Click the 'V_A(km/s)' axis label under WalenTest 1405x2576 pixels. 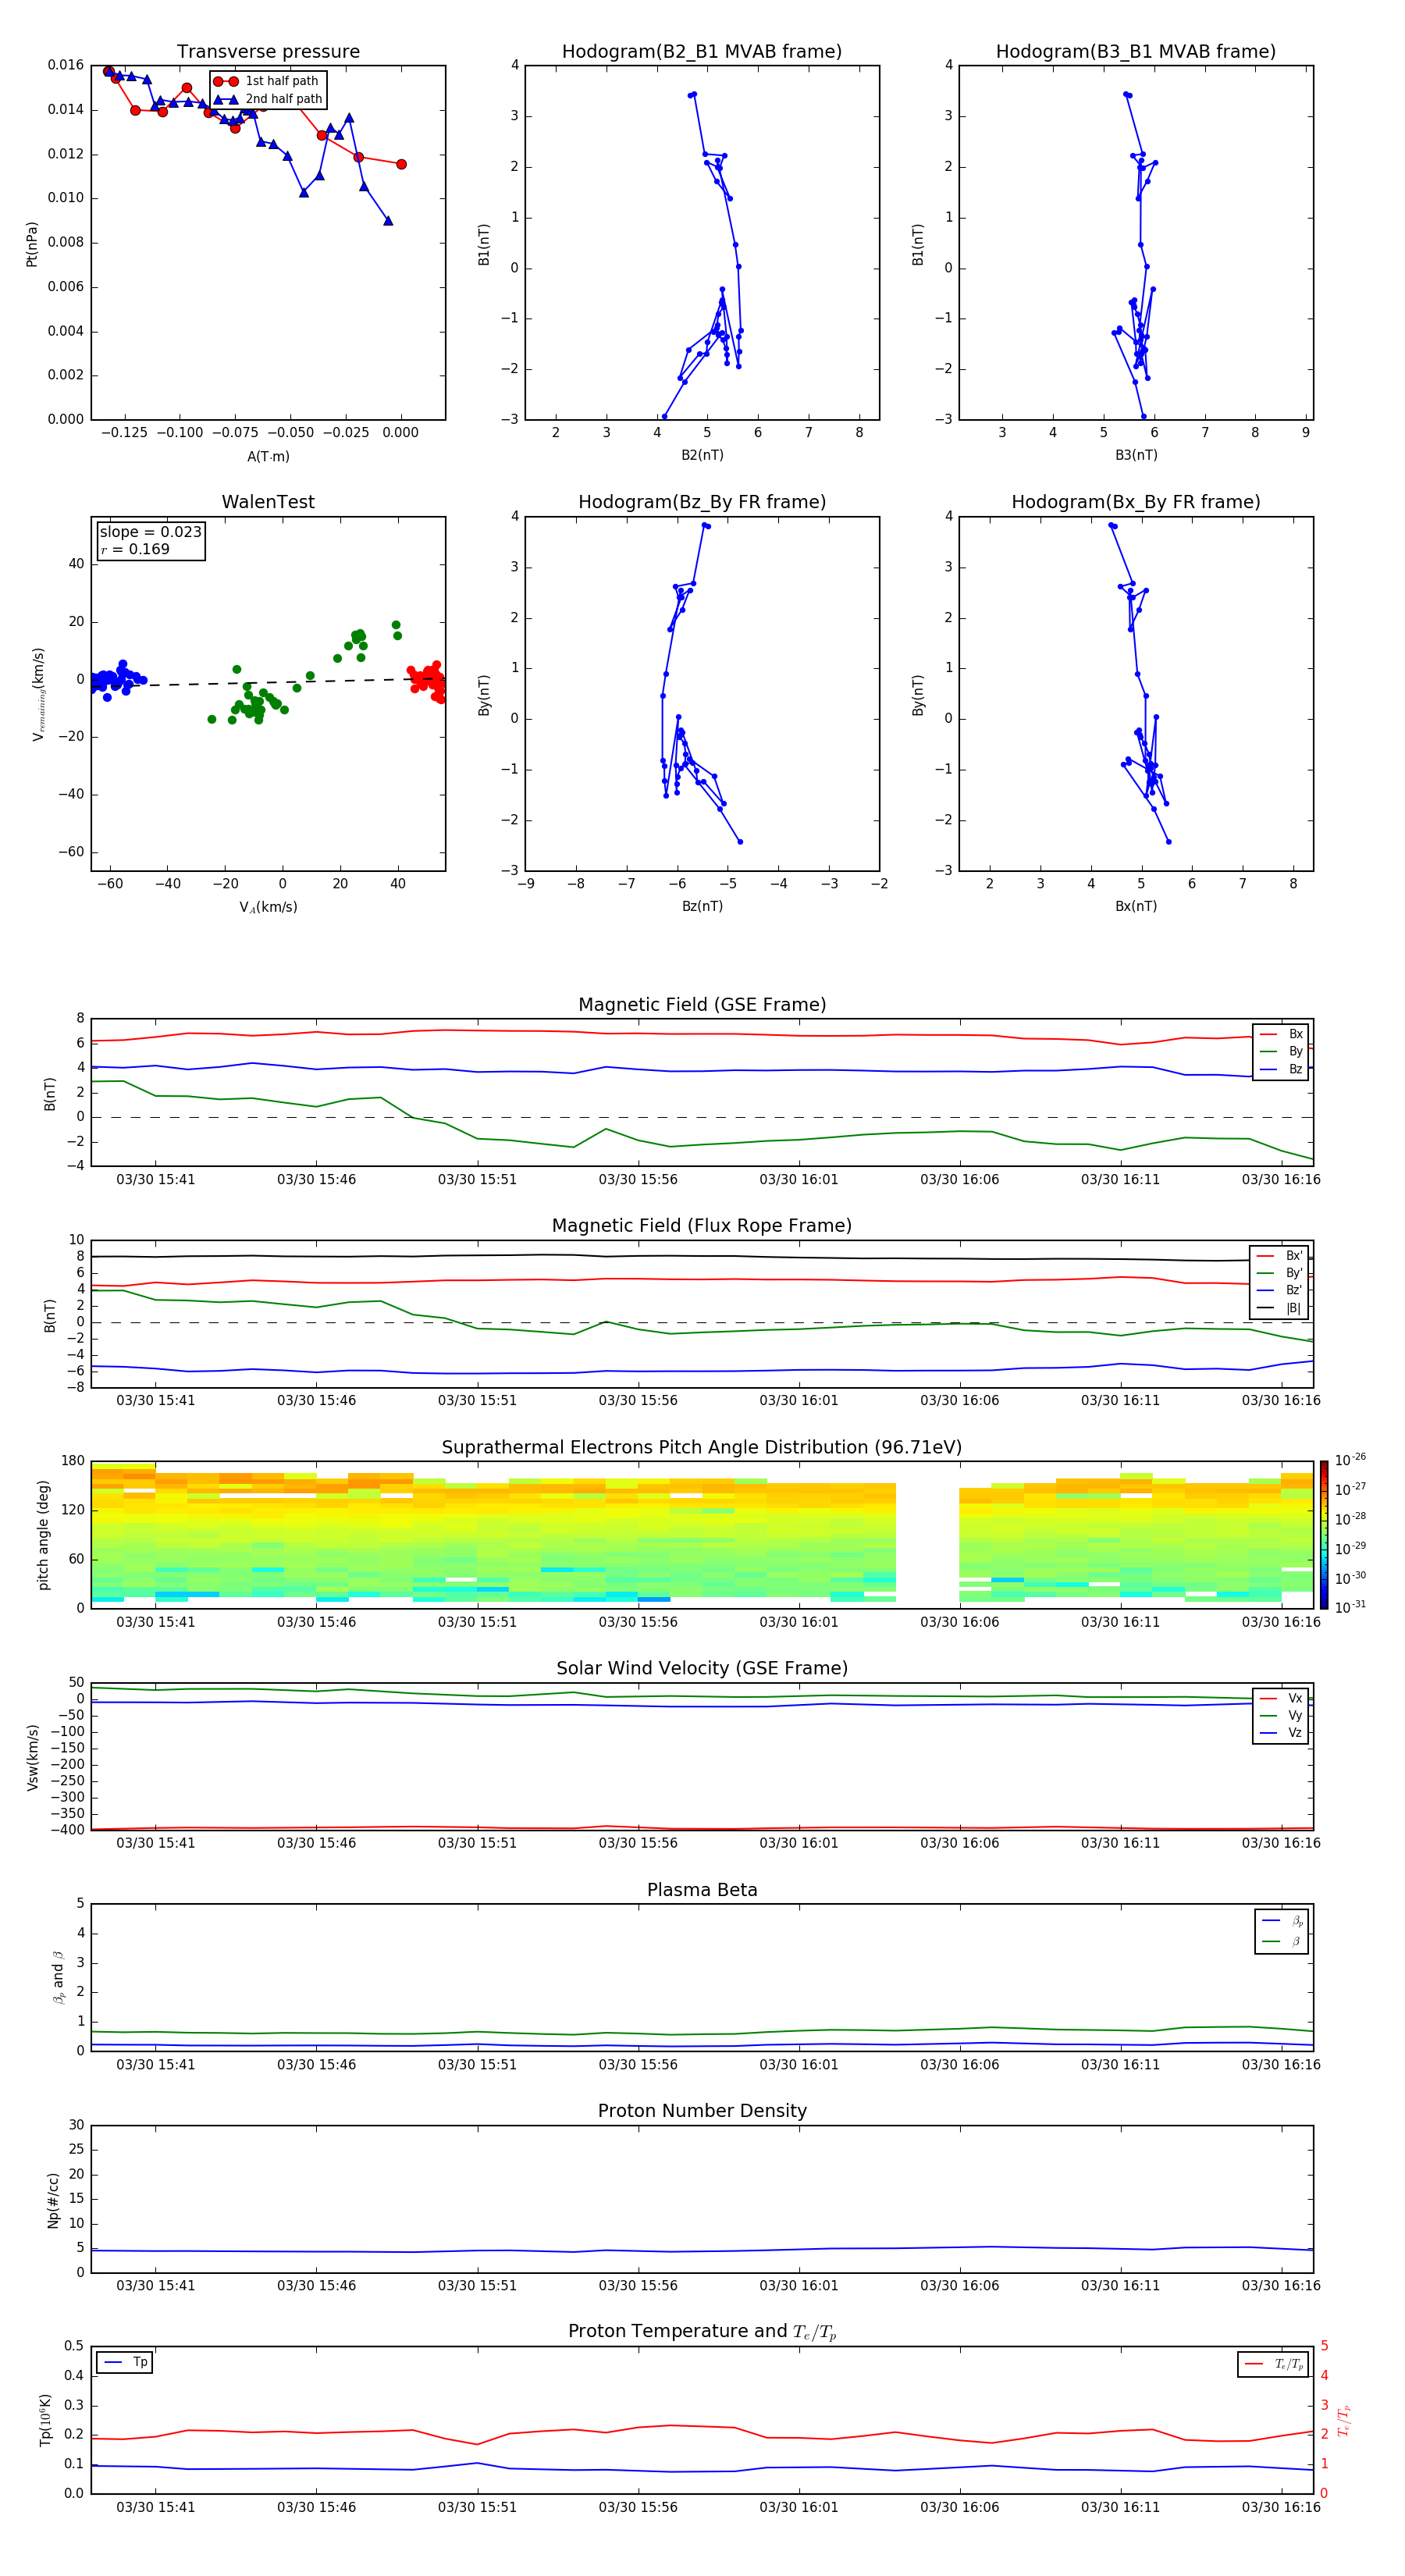268,907
